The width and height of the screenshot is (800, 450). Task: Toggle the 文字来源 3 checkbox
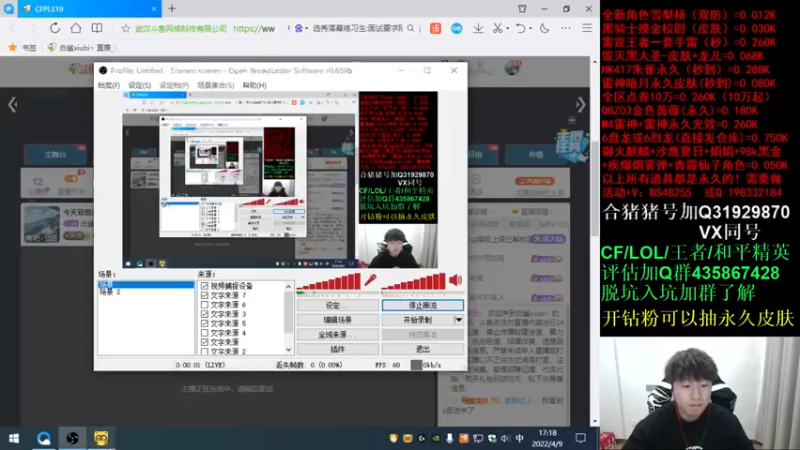coord(205,314)
